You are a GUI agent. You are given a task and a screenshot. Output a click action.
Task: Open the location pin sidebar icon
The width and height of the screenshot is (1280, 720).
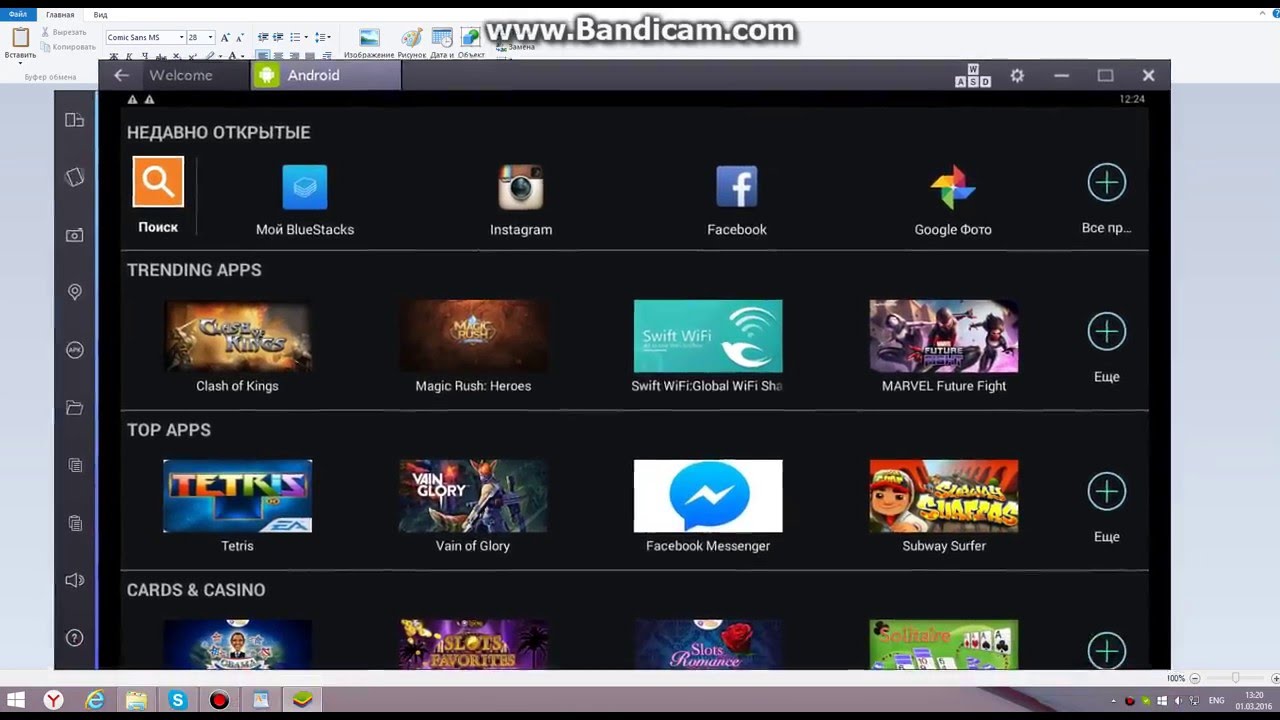point(75,292)
